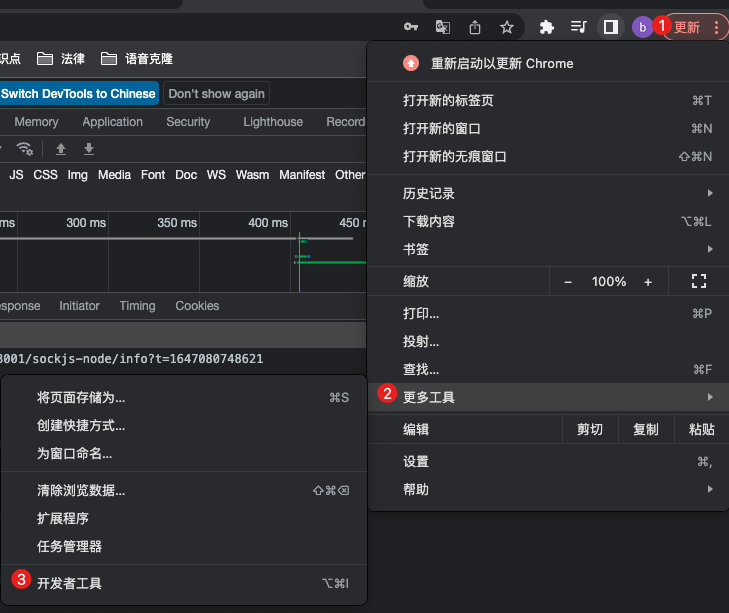Open the Timing request detail tab
This screenshot has height=613, width=729.
pyautogui.click(x=138, y=306)
